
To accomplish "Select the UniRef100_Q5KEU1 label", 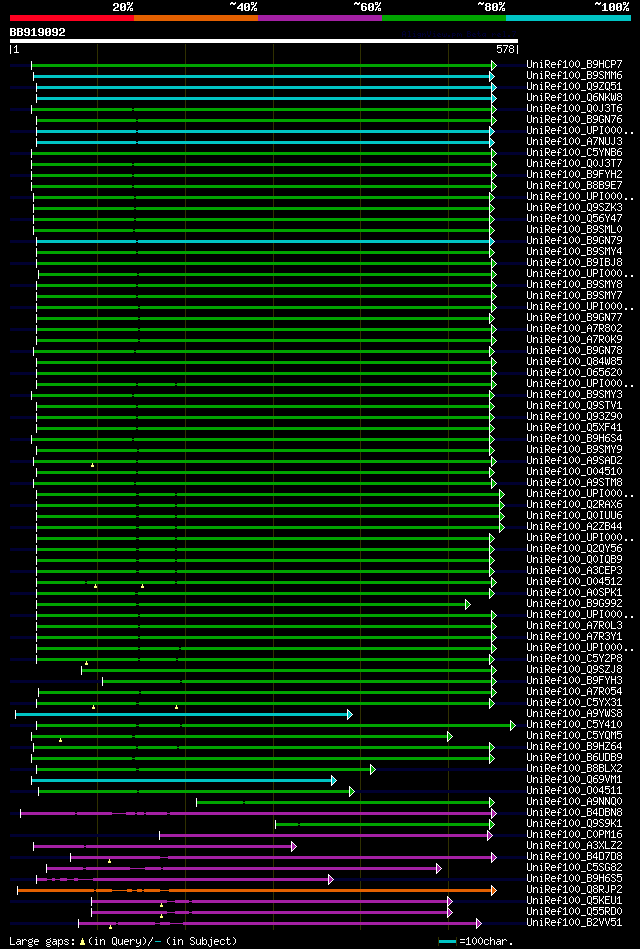I will point(575,901).
